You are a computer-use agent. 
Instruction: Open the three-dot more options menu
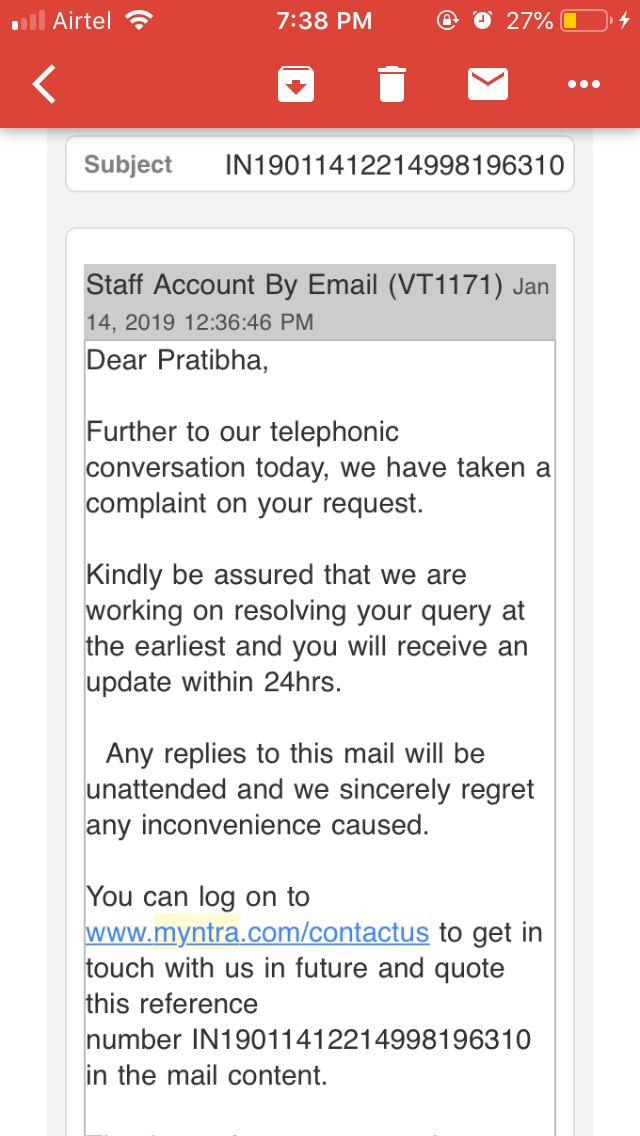pos(584,85)
